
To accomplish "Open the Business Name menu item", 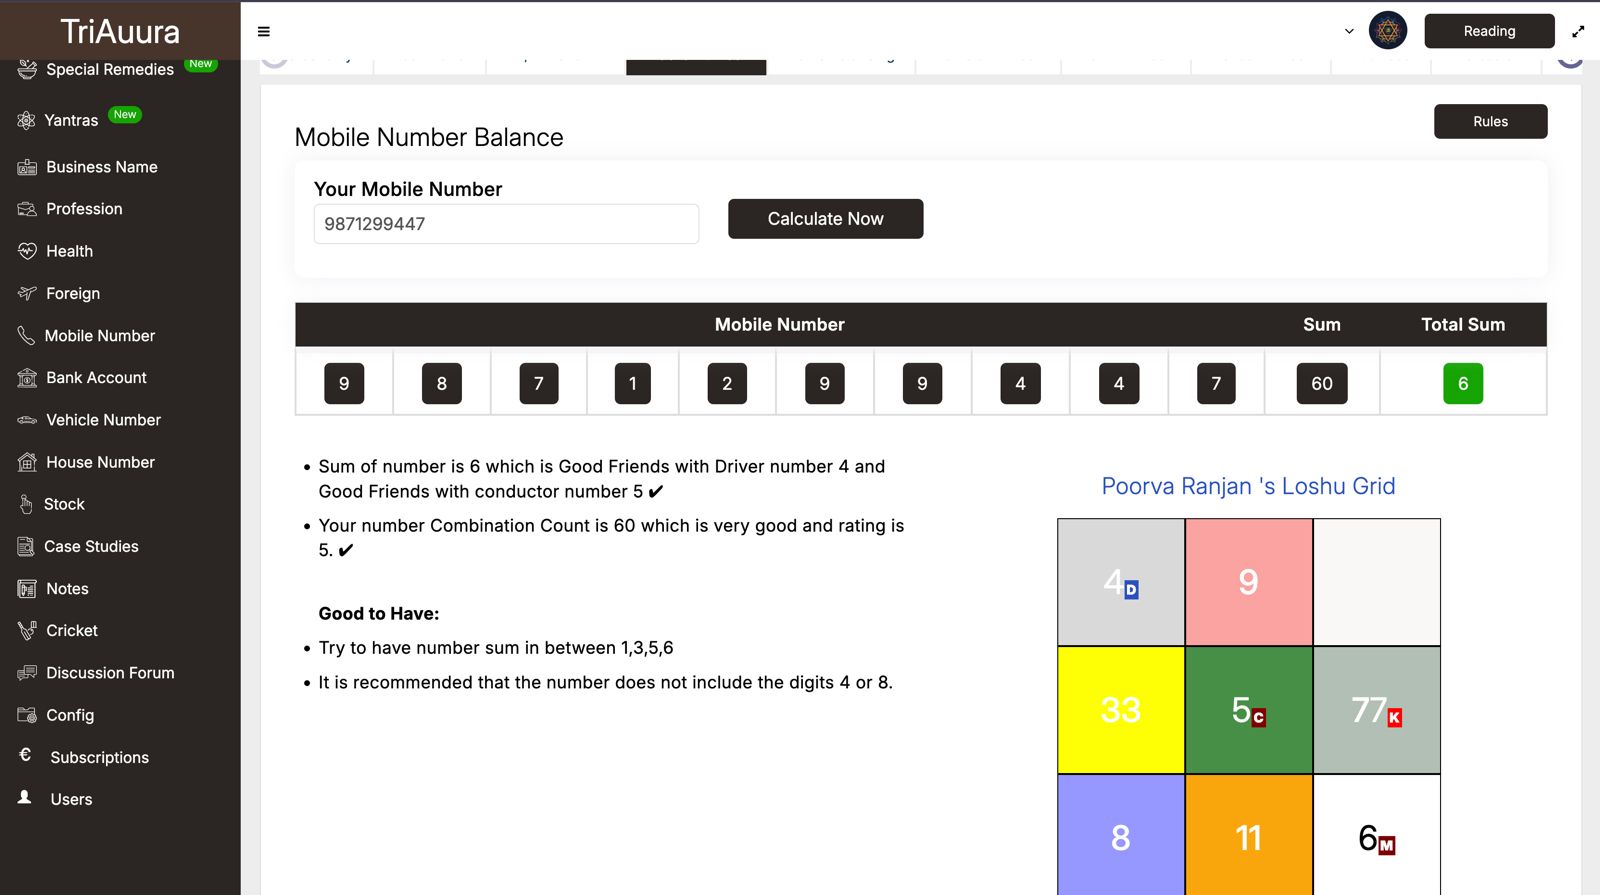I will [x=101, y=167].
